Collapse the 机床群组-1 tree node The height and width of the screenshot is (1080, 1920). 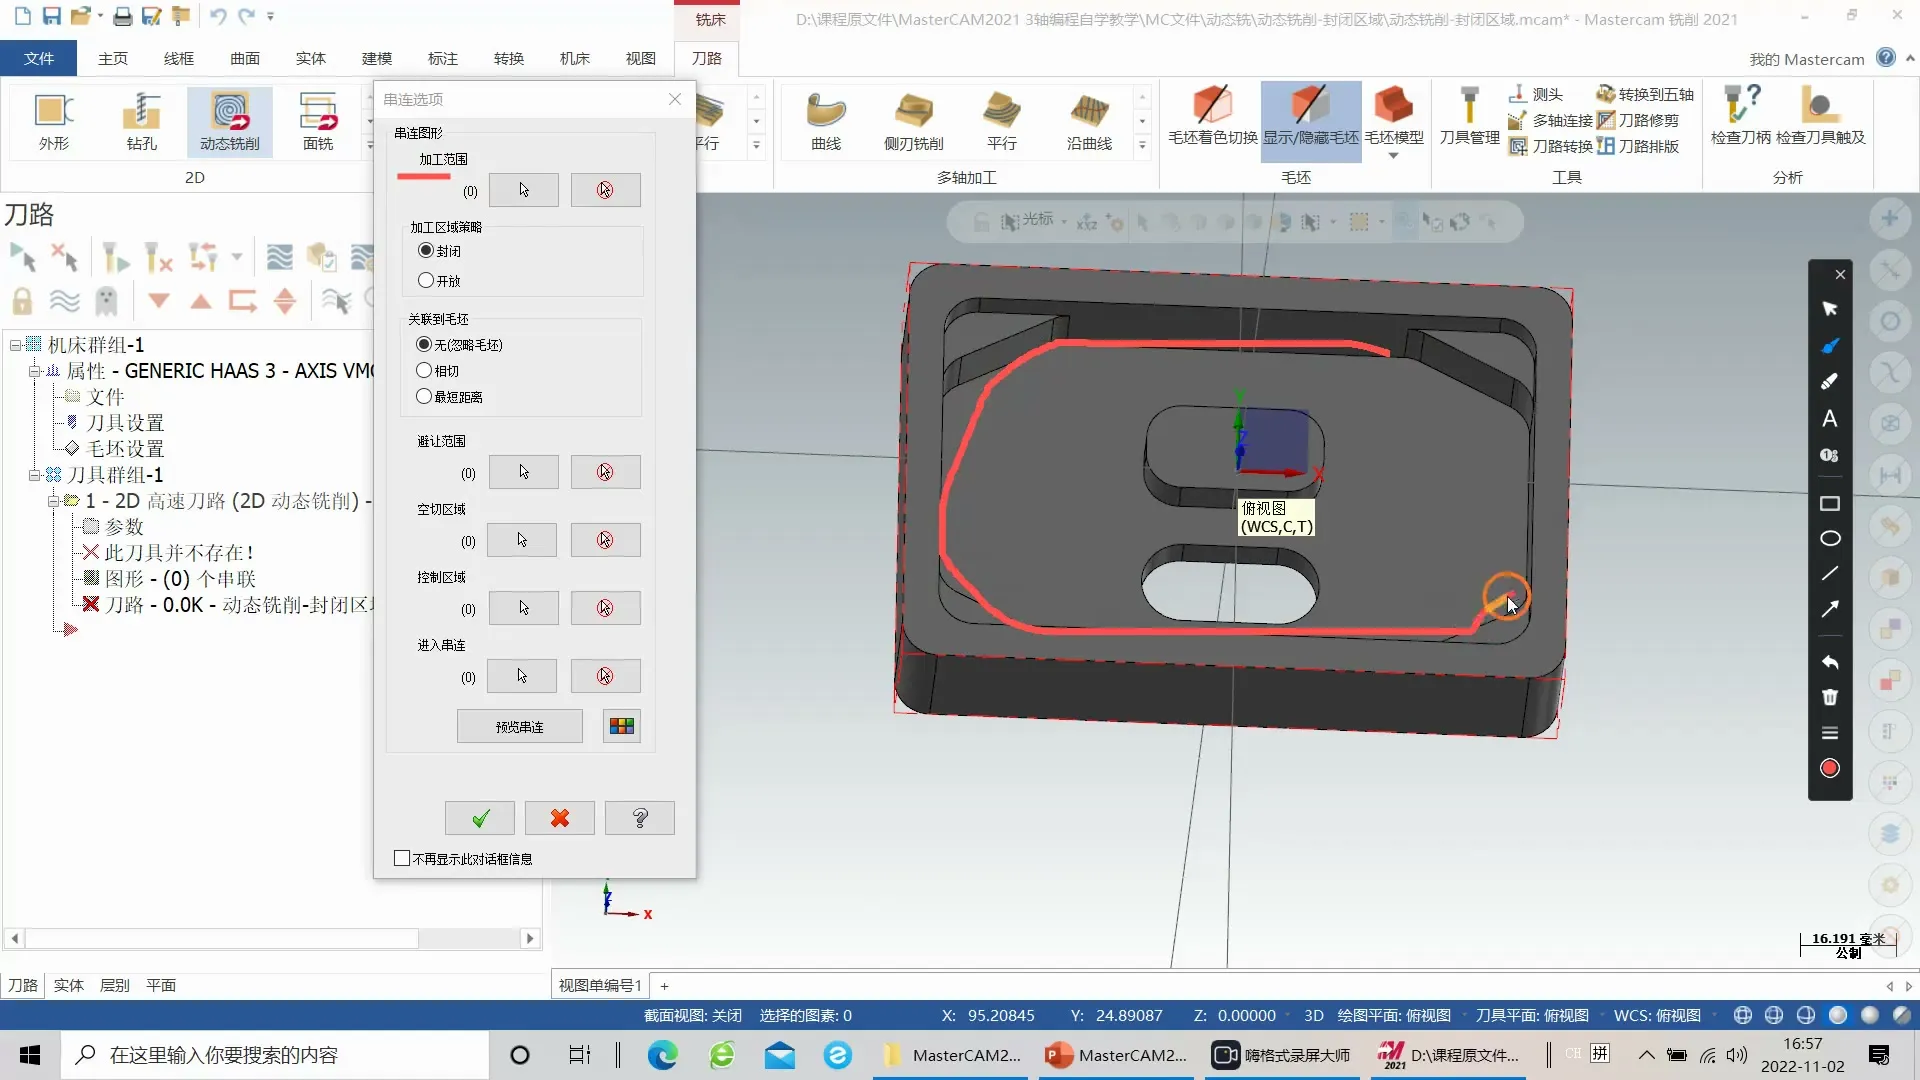point(16,345)
